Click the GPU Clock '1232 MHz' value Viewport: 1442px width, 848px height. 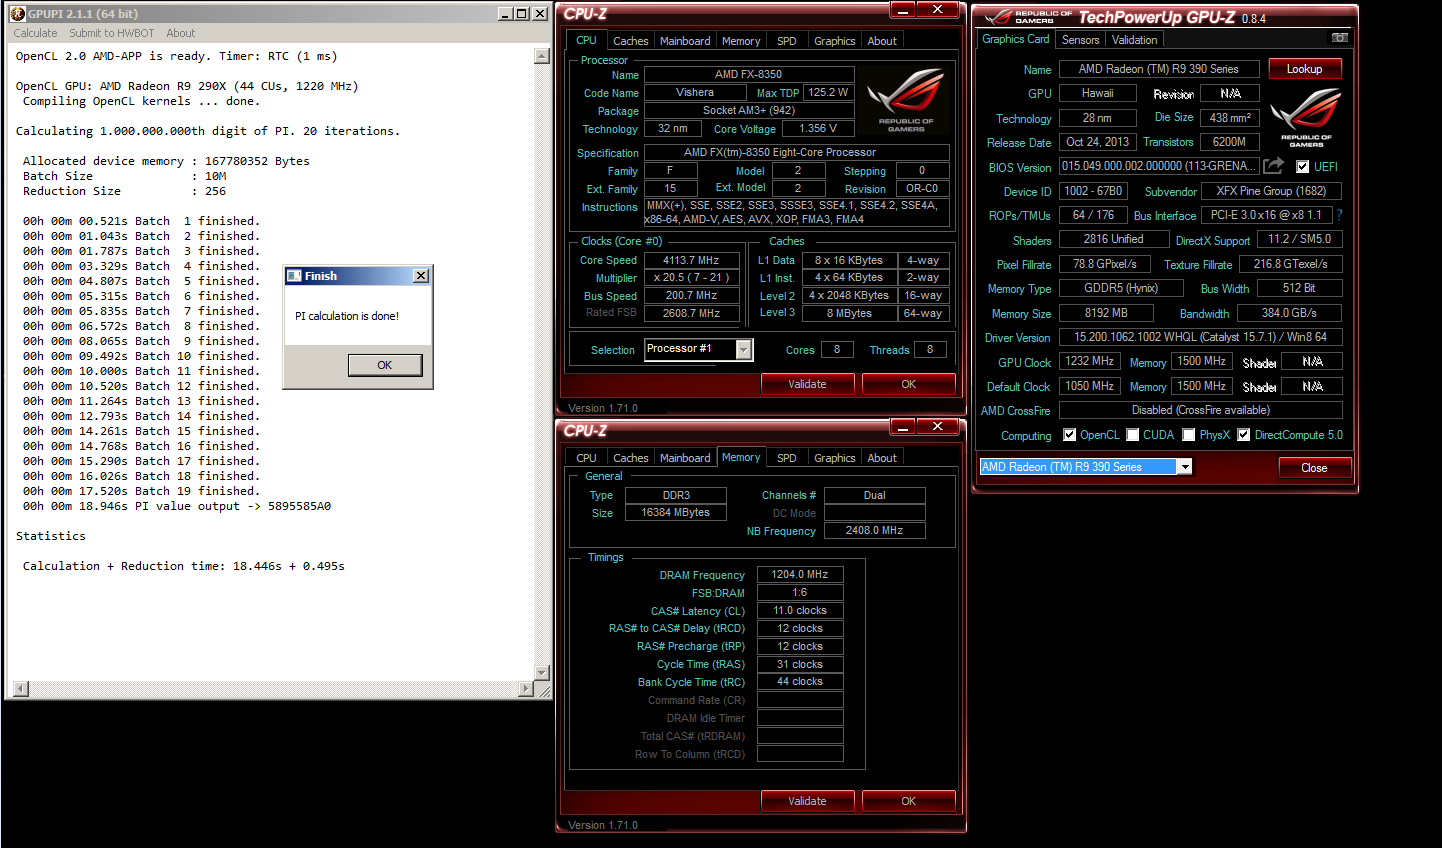1090,361
